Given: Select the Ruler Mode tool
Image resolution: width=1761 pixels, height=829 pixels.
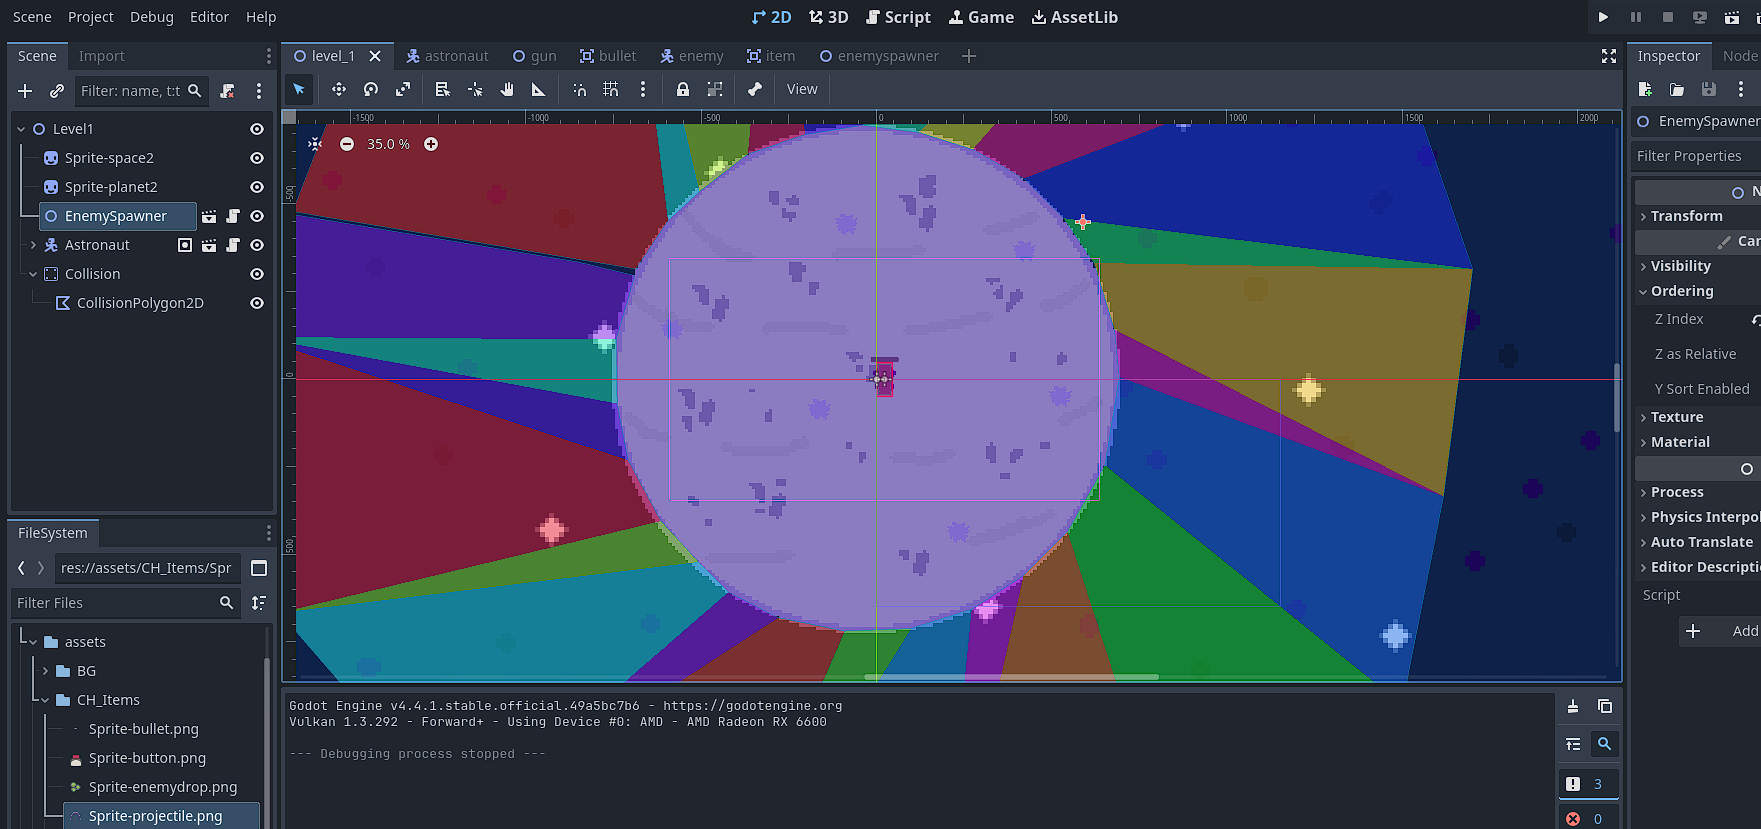Looking at the screenshot, I should pos(538,89).
